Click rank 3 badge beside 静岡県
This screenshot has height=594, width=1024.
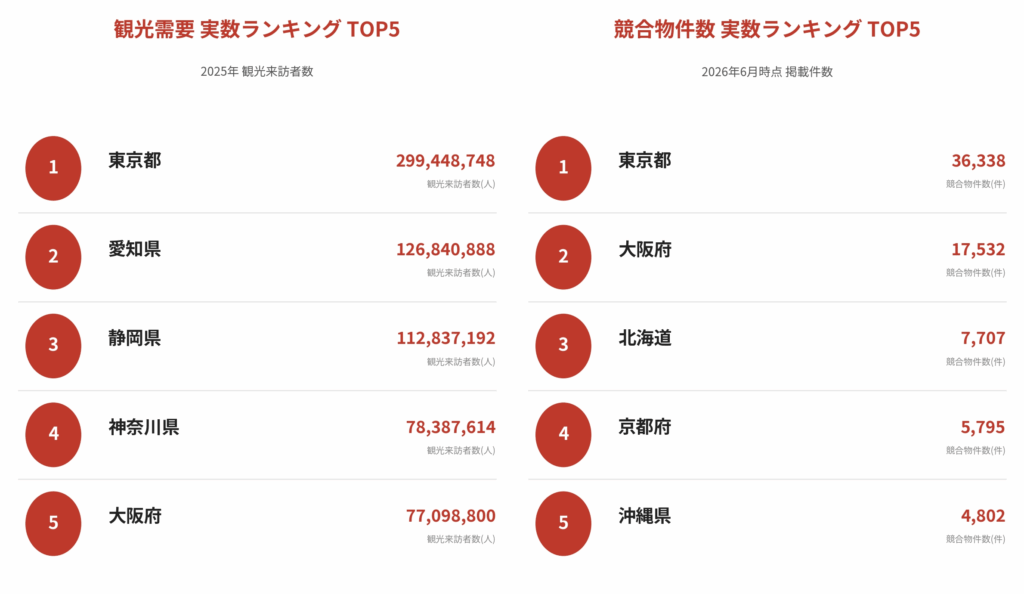[x=54, y=346]
